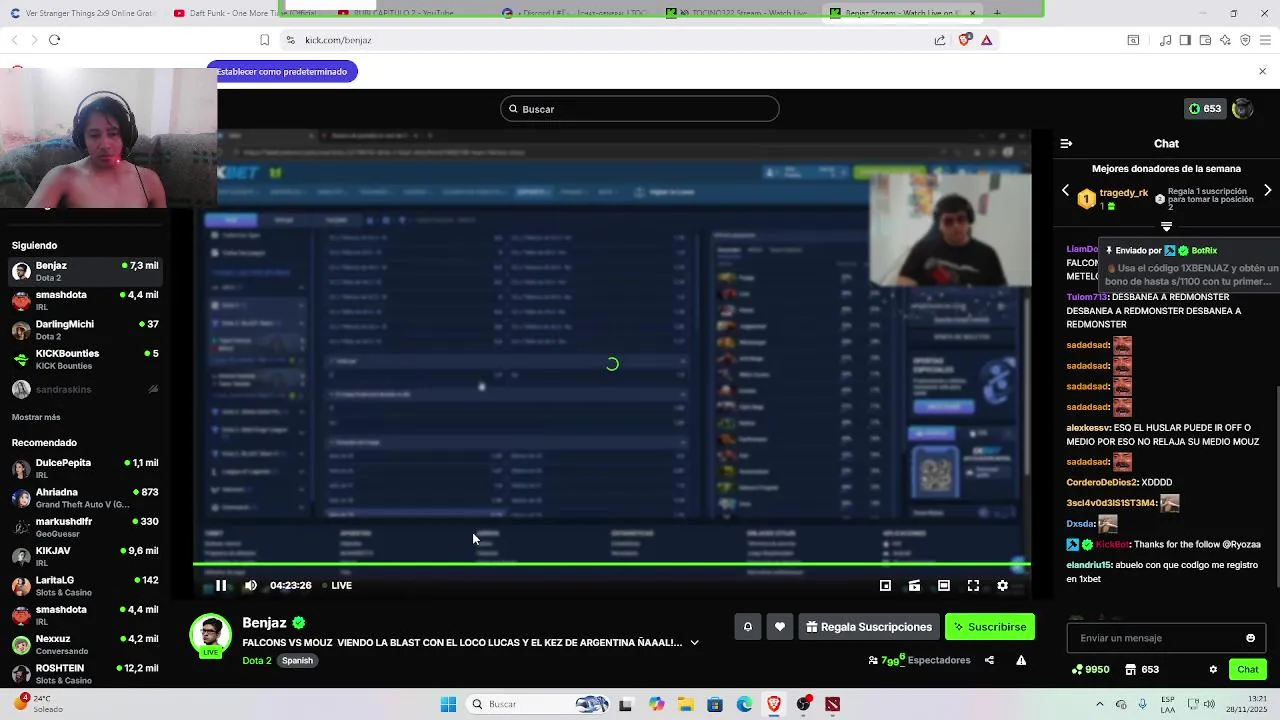Open offline sandraskins channel
This screenshot has height=720, width=1280.
85,389
